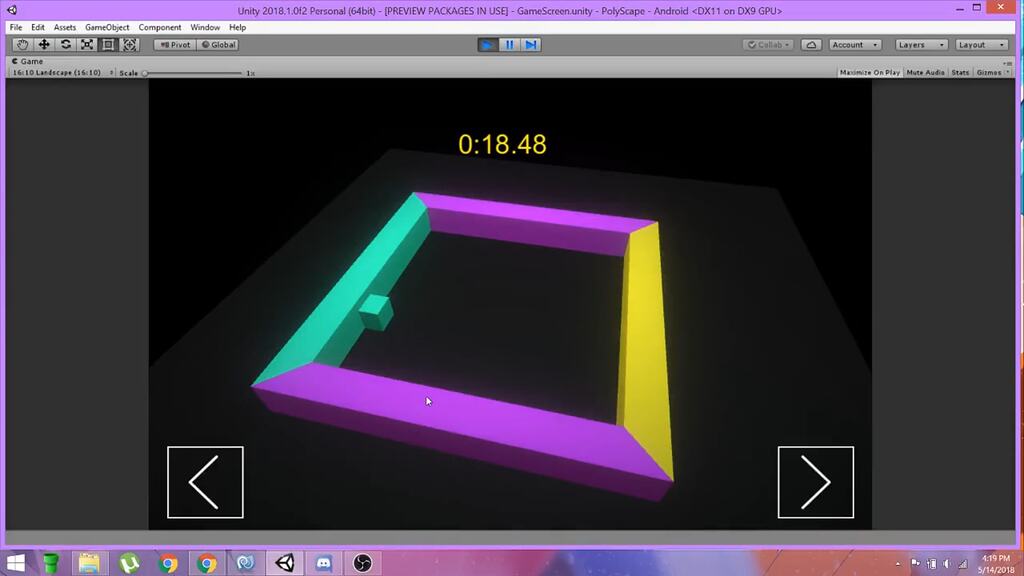Select the Rotate tool
This screenshot has width=1024, height=576.
pos(65,44)
